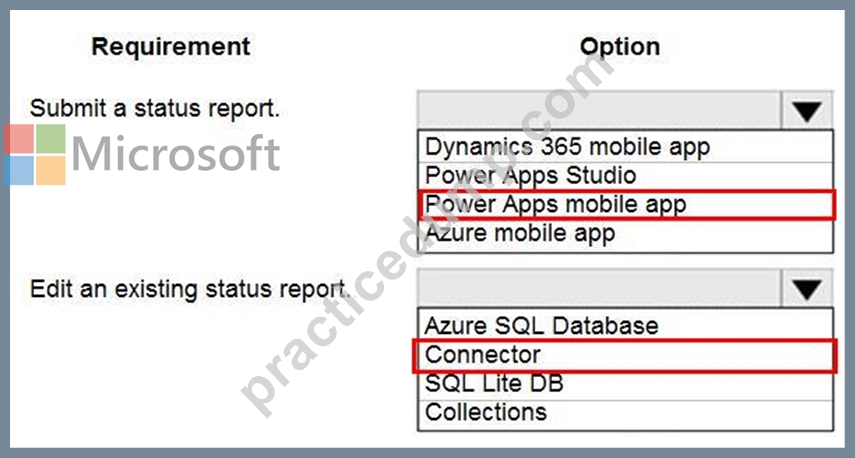Click the Submit a status report label

pyautogui.click(x=154, y=109)
